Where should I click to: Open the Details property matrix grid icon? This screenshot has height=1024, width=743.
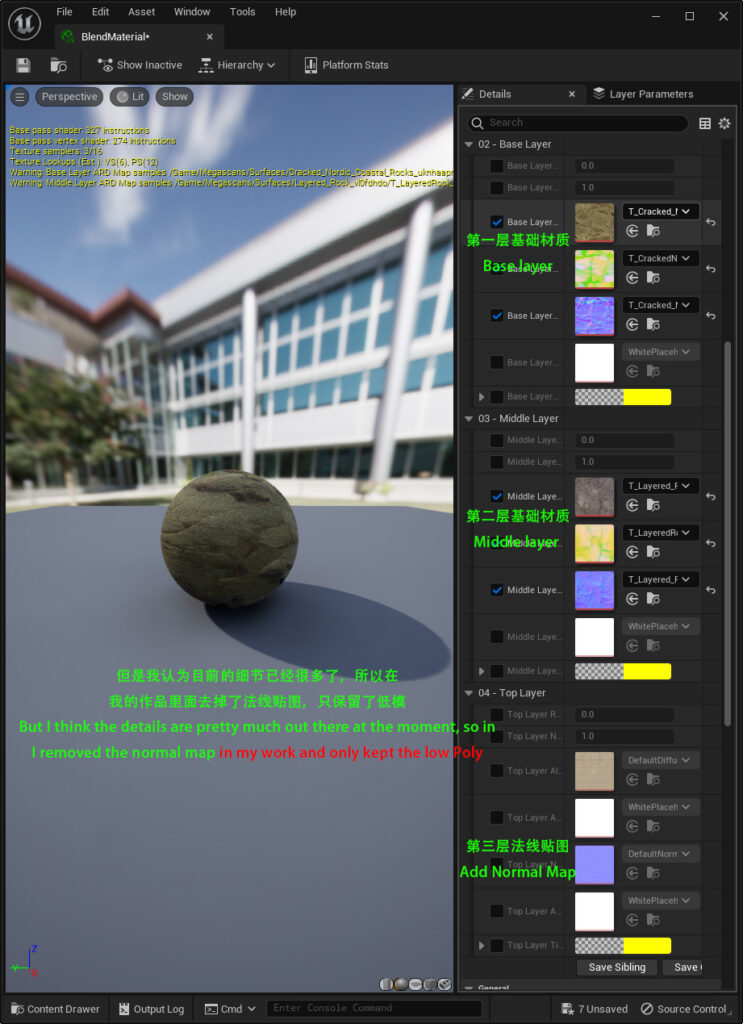(704, 123)
